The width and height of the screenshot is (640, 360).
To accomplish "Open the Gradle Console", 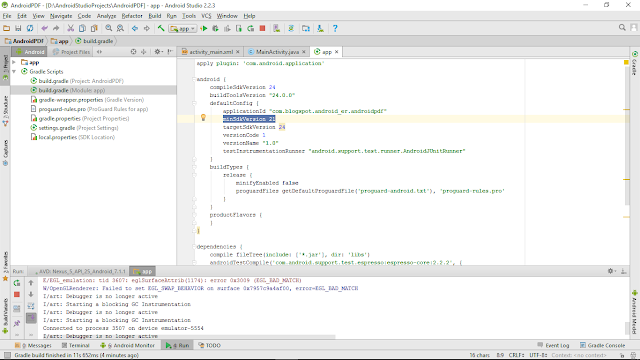I will click(602, 345).
